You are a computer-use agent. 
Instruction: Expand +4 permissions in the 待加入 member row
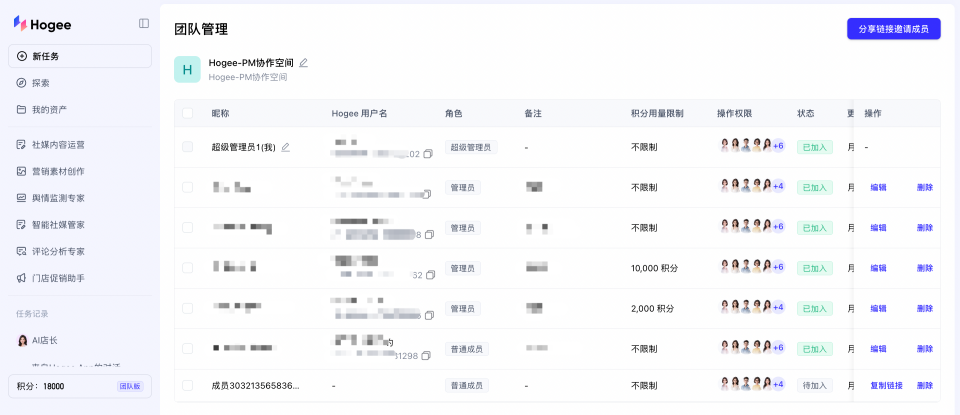pos(778,384)
